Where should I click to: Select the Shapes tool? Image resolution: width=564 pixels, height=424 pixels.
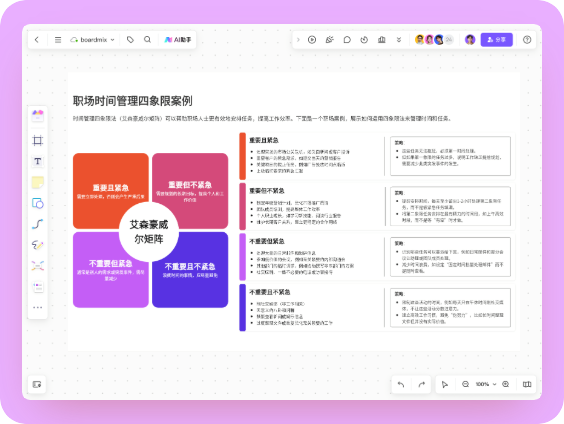tap(38, 203)
